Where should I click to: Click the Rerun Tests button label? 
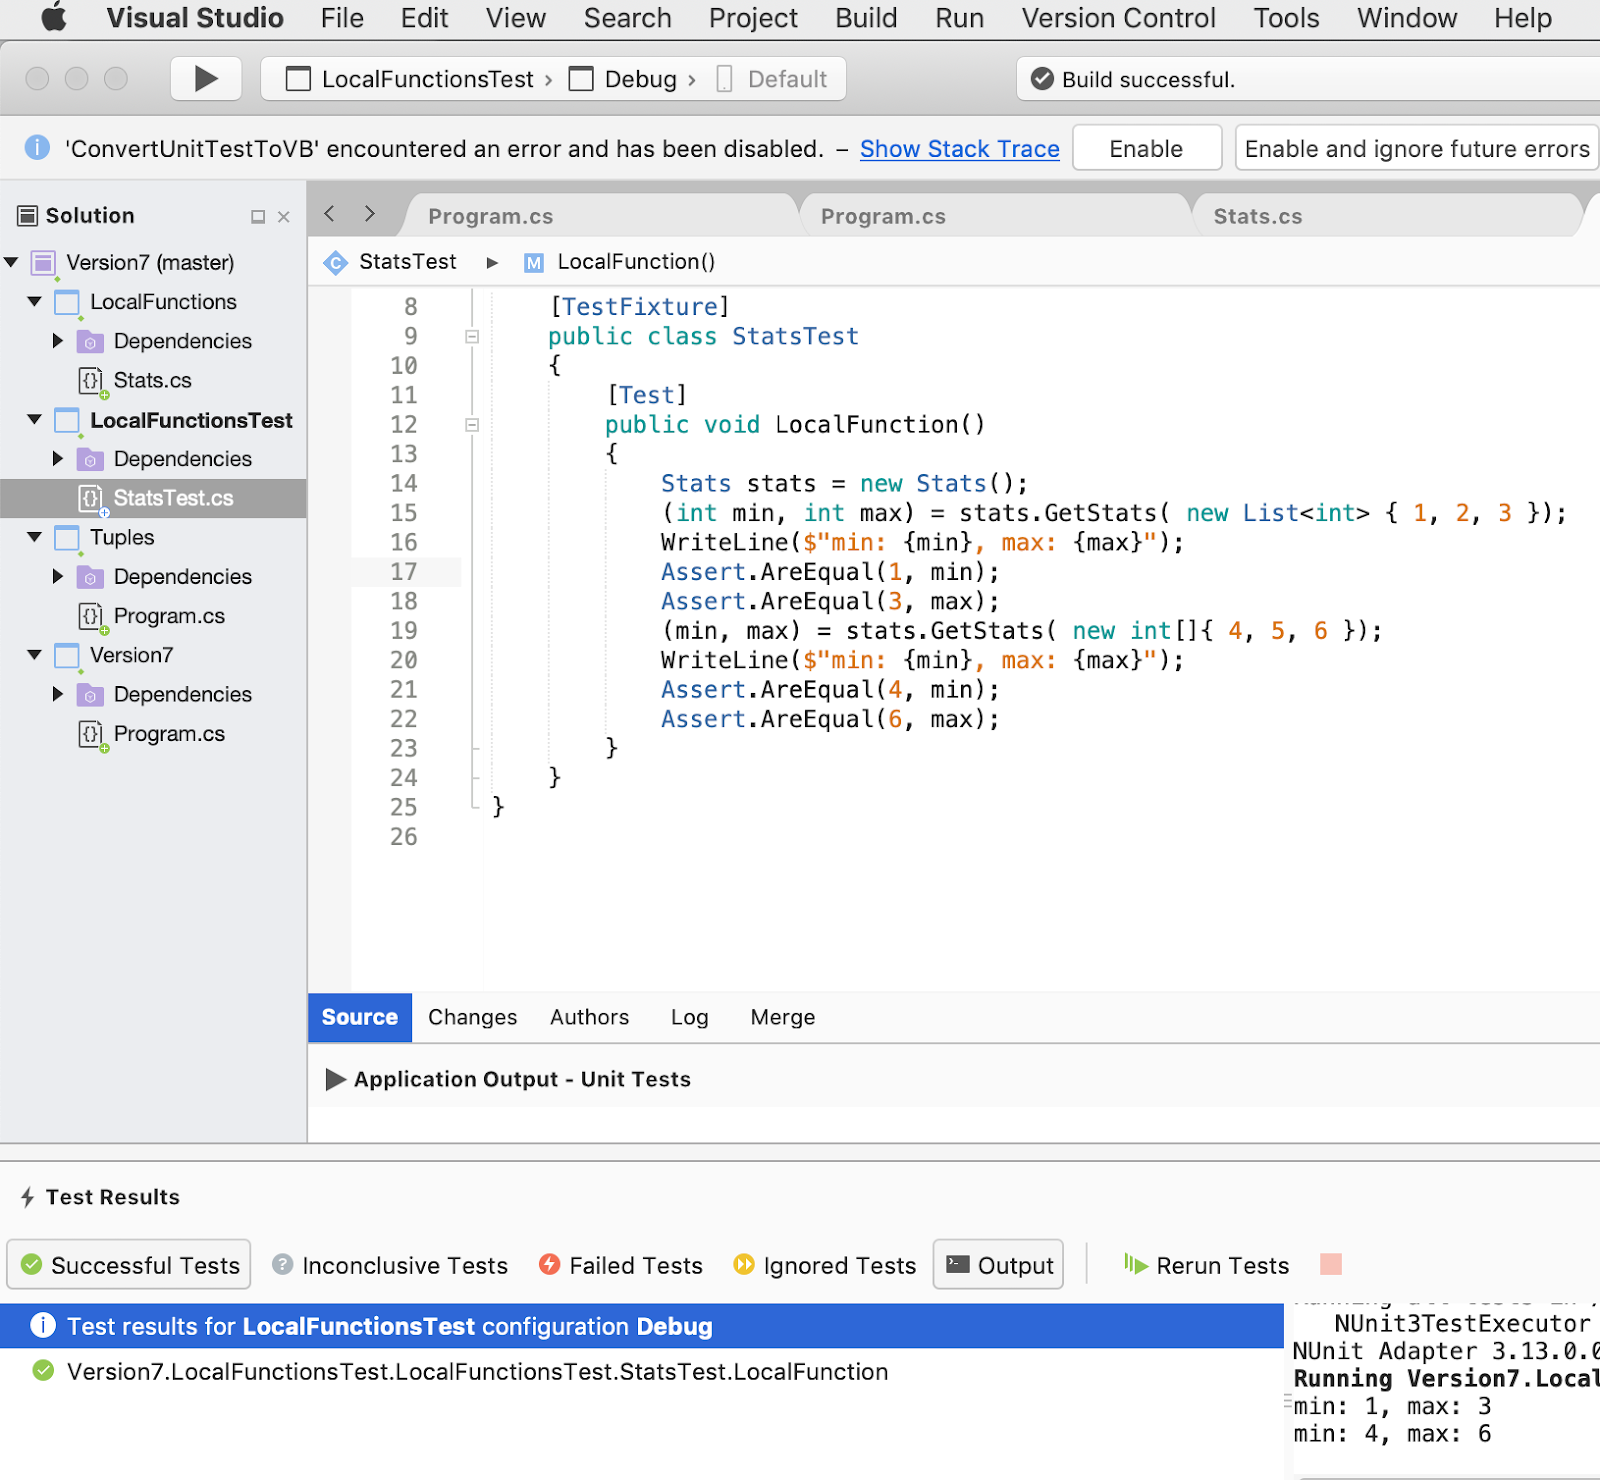click(x=1222, y=1265)
